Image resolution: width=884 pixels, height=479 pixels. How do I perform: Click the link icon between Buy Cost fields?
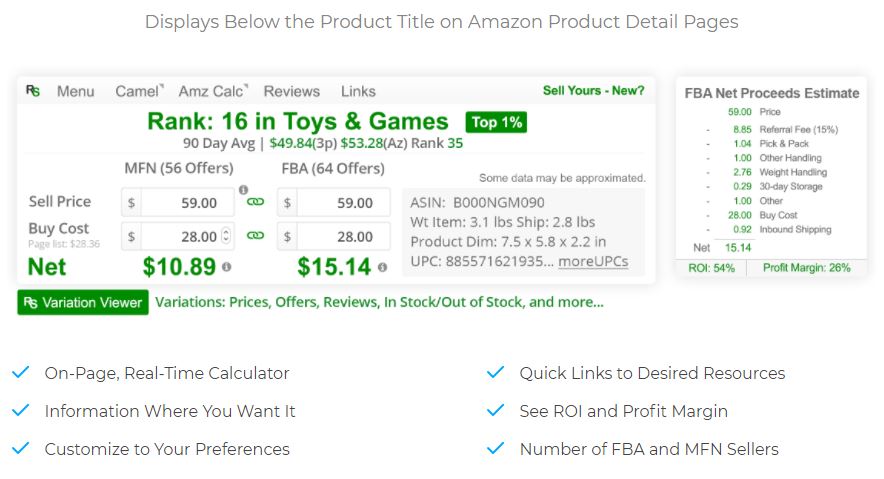255,236
